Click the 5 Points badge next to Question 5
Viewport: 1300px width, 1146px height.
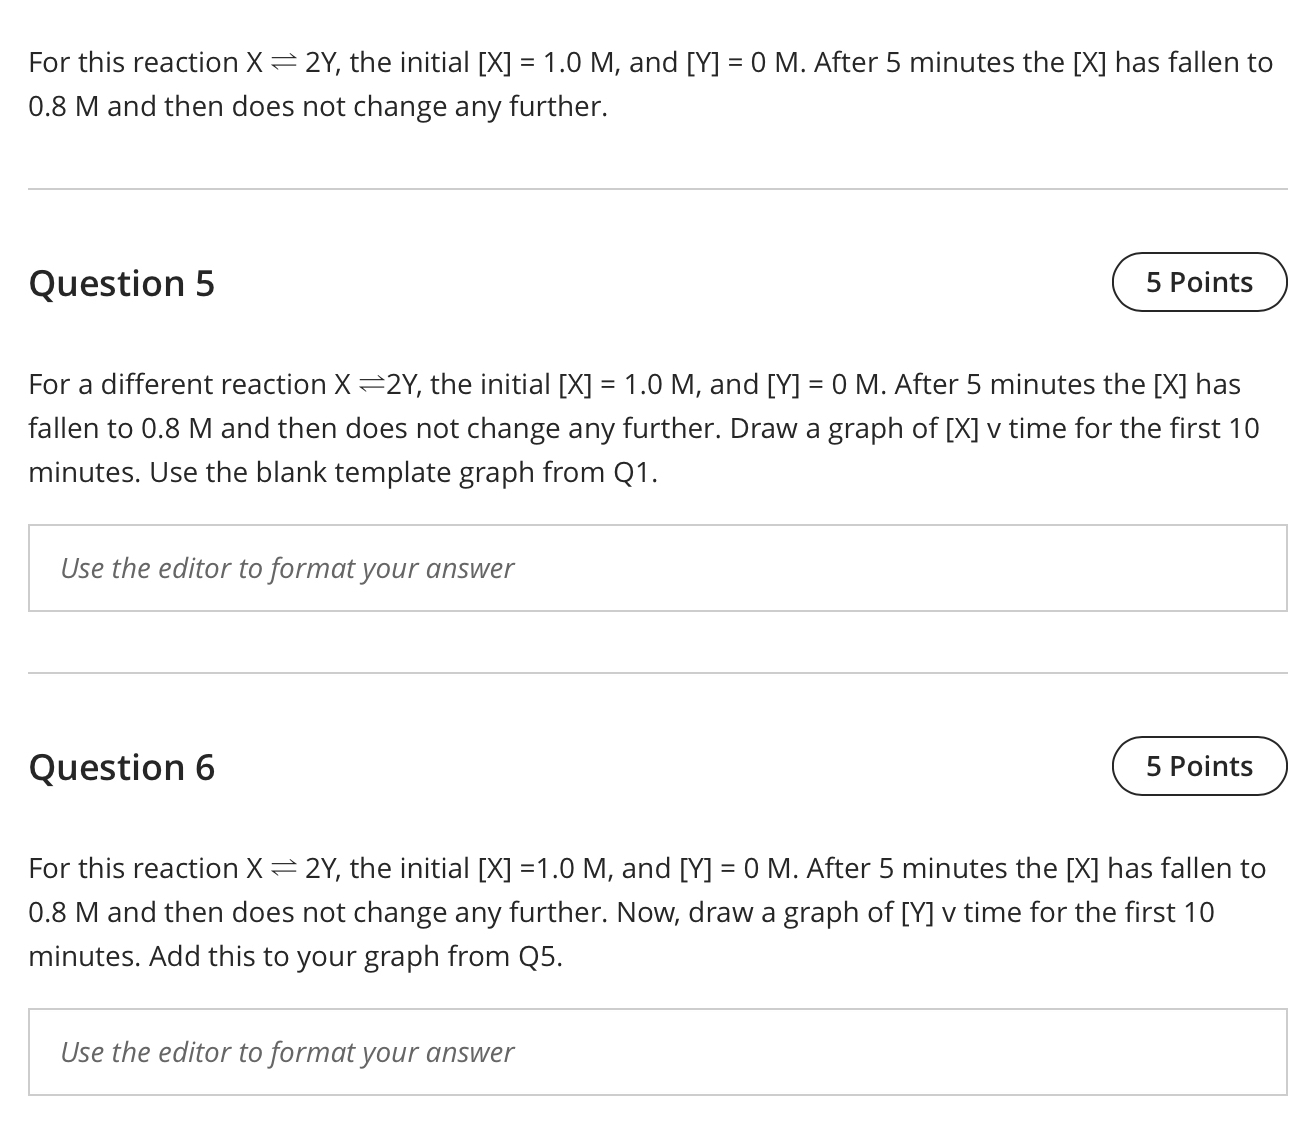[1199, 282]
